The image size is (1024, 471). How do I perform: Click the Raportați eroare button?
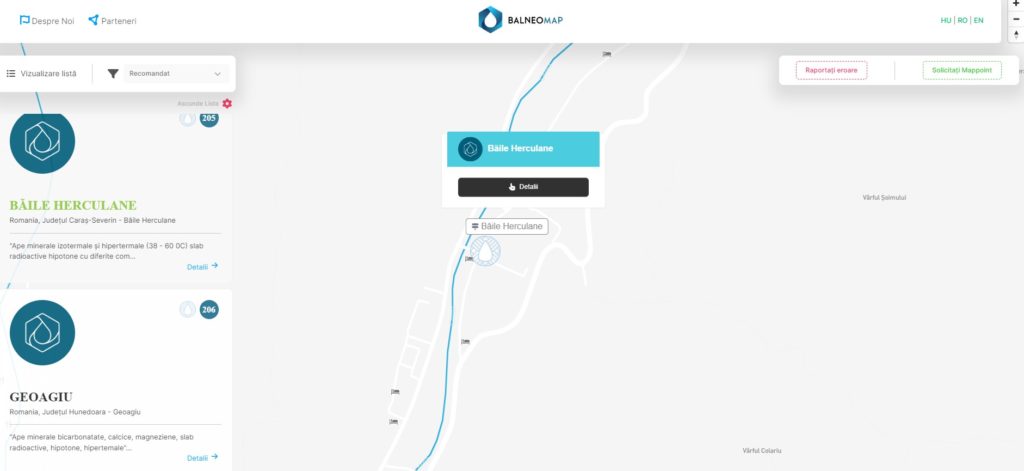[831, 70]
